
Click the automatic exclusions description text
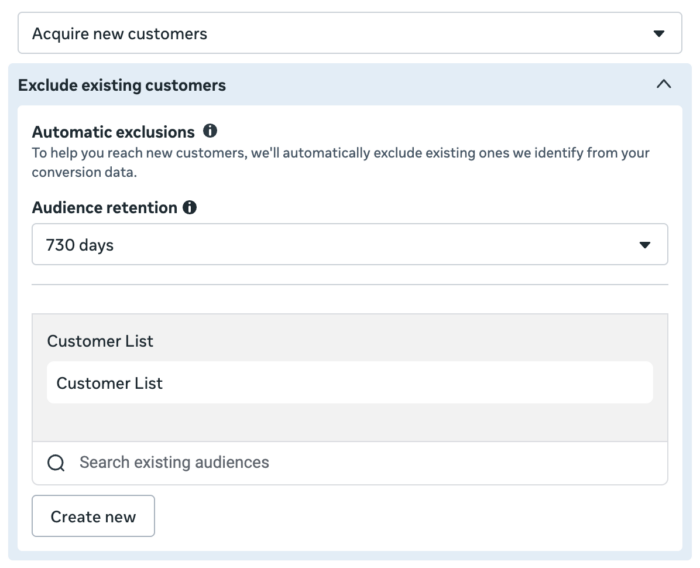click(340, 162)
